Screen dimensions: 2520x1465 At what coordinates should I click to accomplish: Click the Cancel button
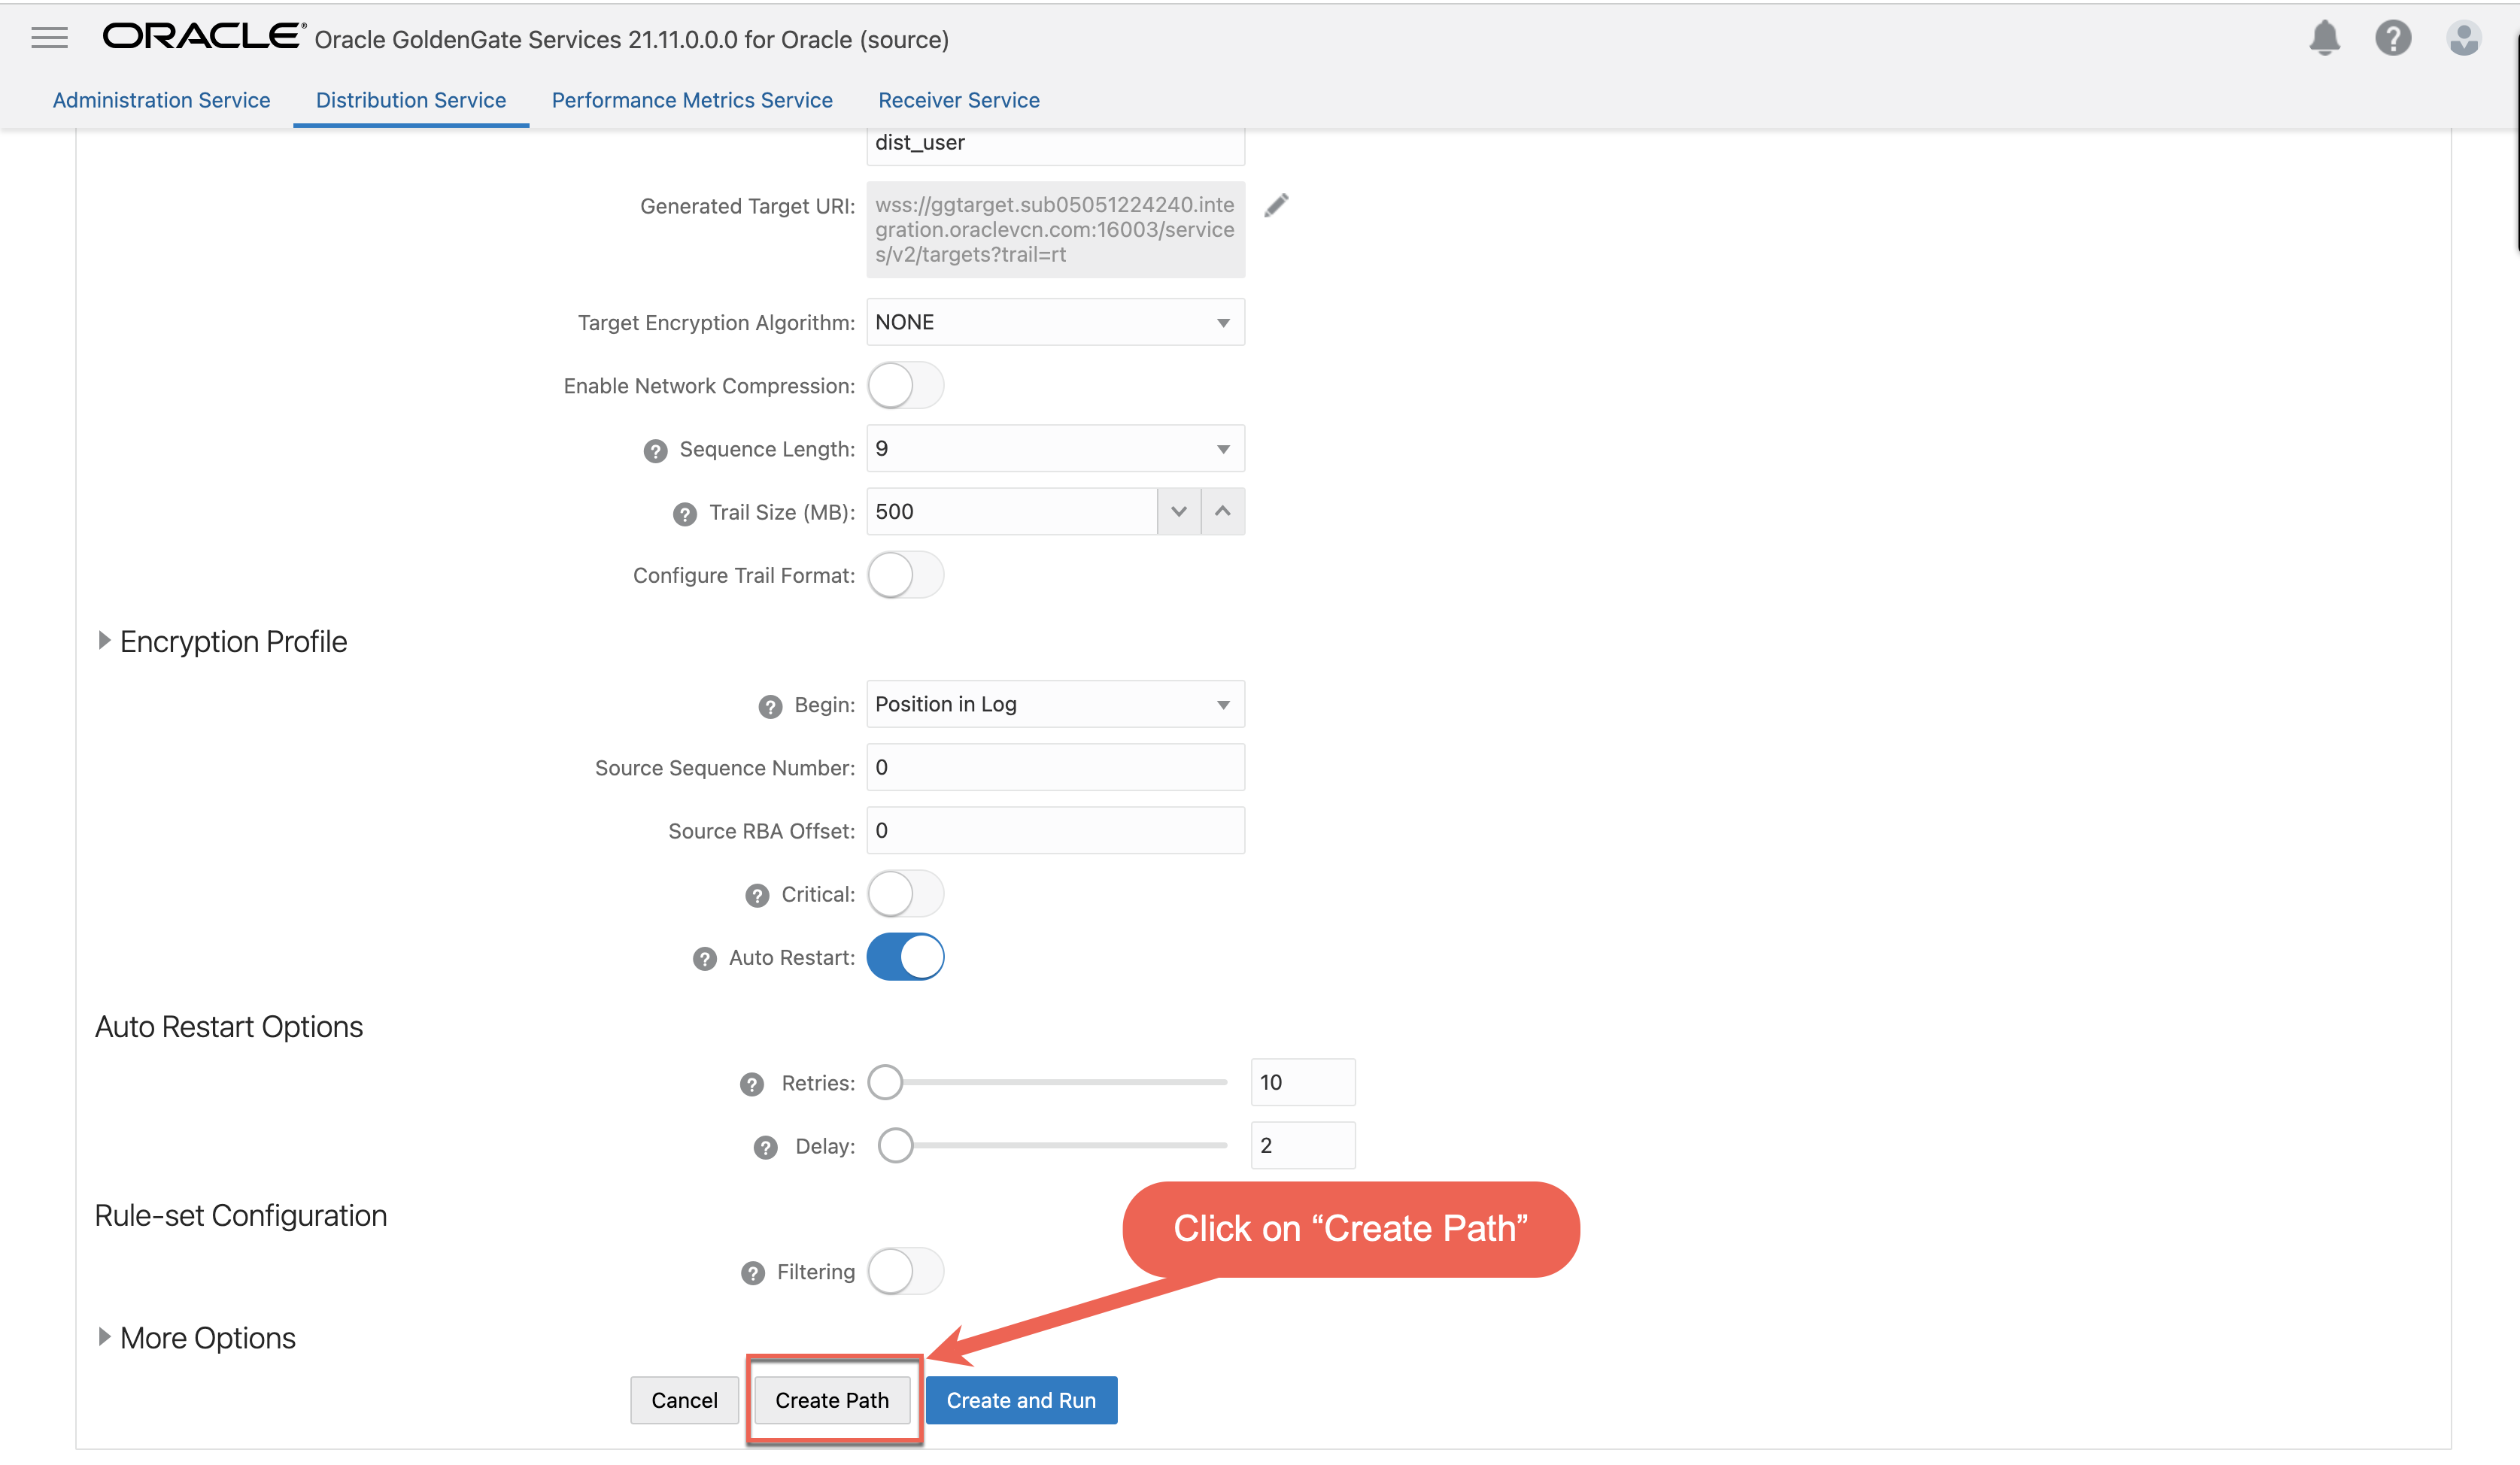tap(684, 1400)
